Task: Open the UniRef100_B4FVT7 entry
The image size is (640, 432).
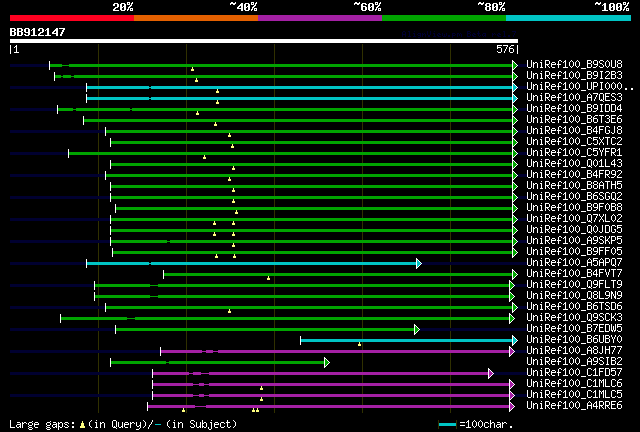Action: [574, 274]
